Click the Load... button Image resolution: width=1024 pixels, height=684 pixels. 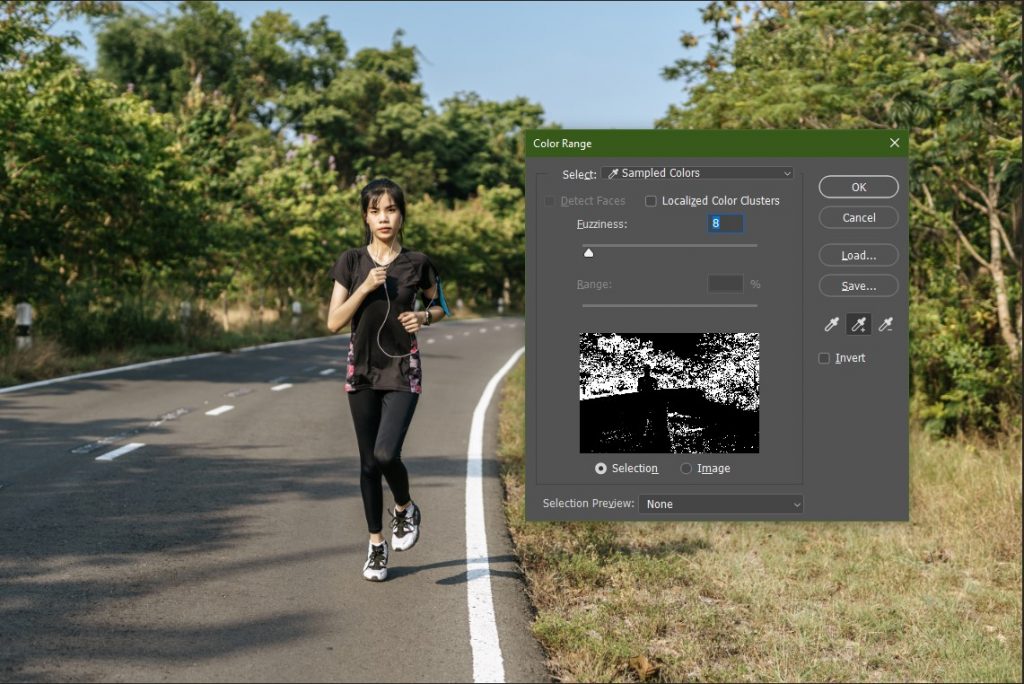859,255
